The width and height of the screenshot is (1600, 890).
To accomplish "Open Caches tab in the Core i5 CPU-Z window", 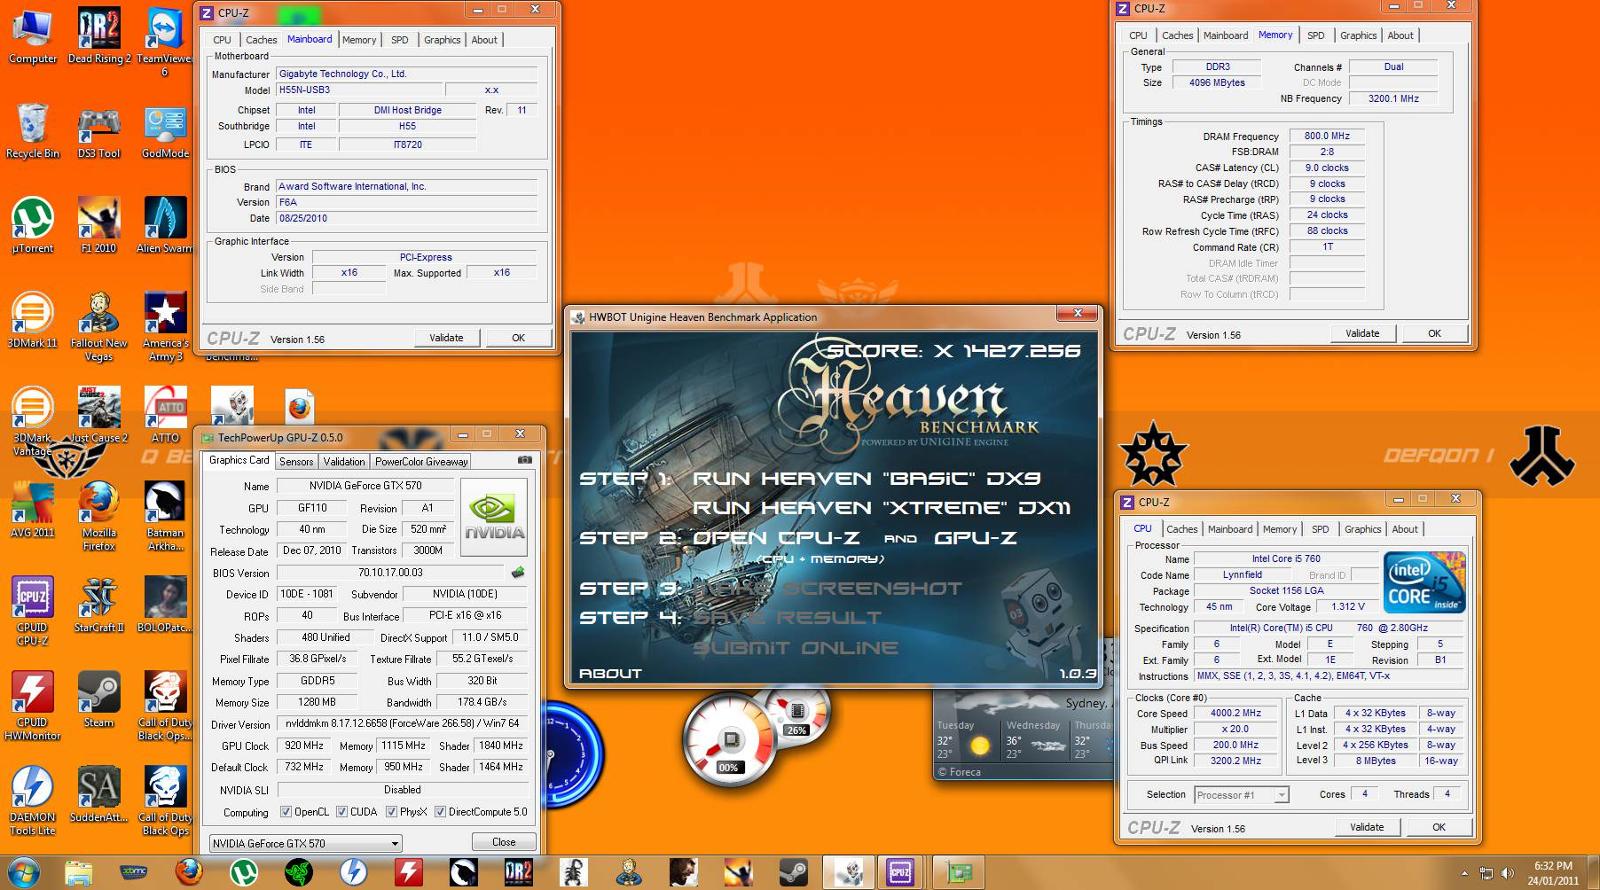I will (1181, 529).
